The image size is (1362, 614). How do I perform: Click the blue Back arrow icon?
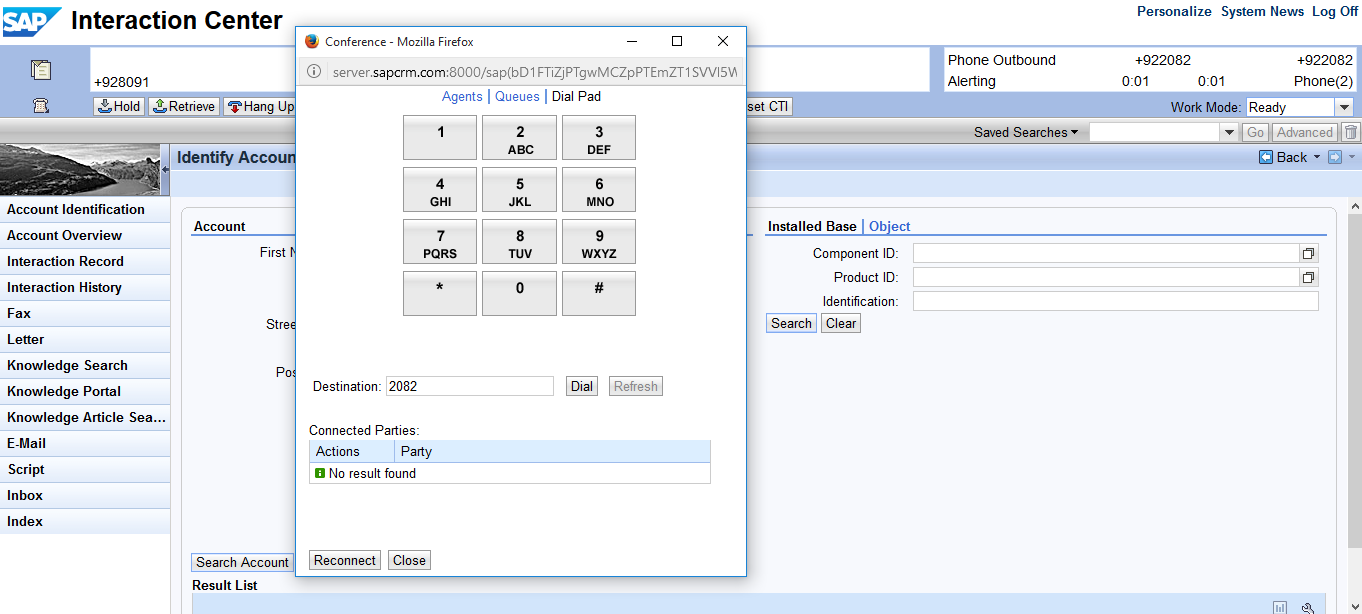click(x=1266, y=157)
